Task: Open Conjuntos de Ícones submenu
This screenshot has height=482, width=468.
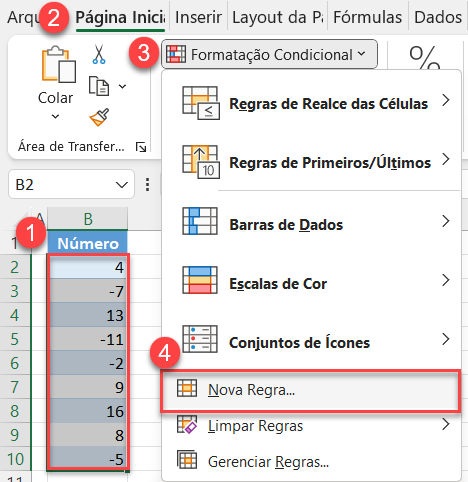Action: coord(311,339)
